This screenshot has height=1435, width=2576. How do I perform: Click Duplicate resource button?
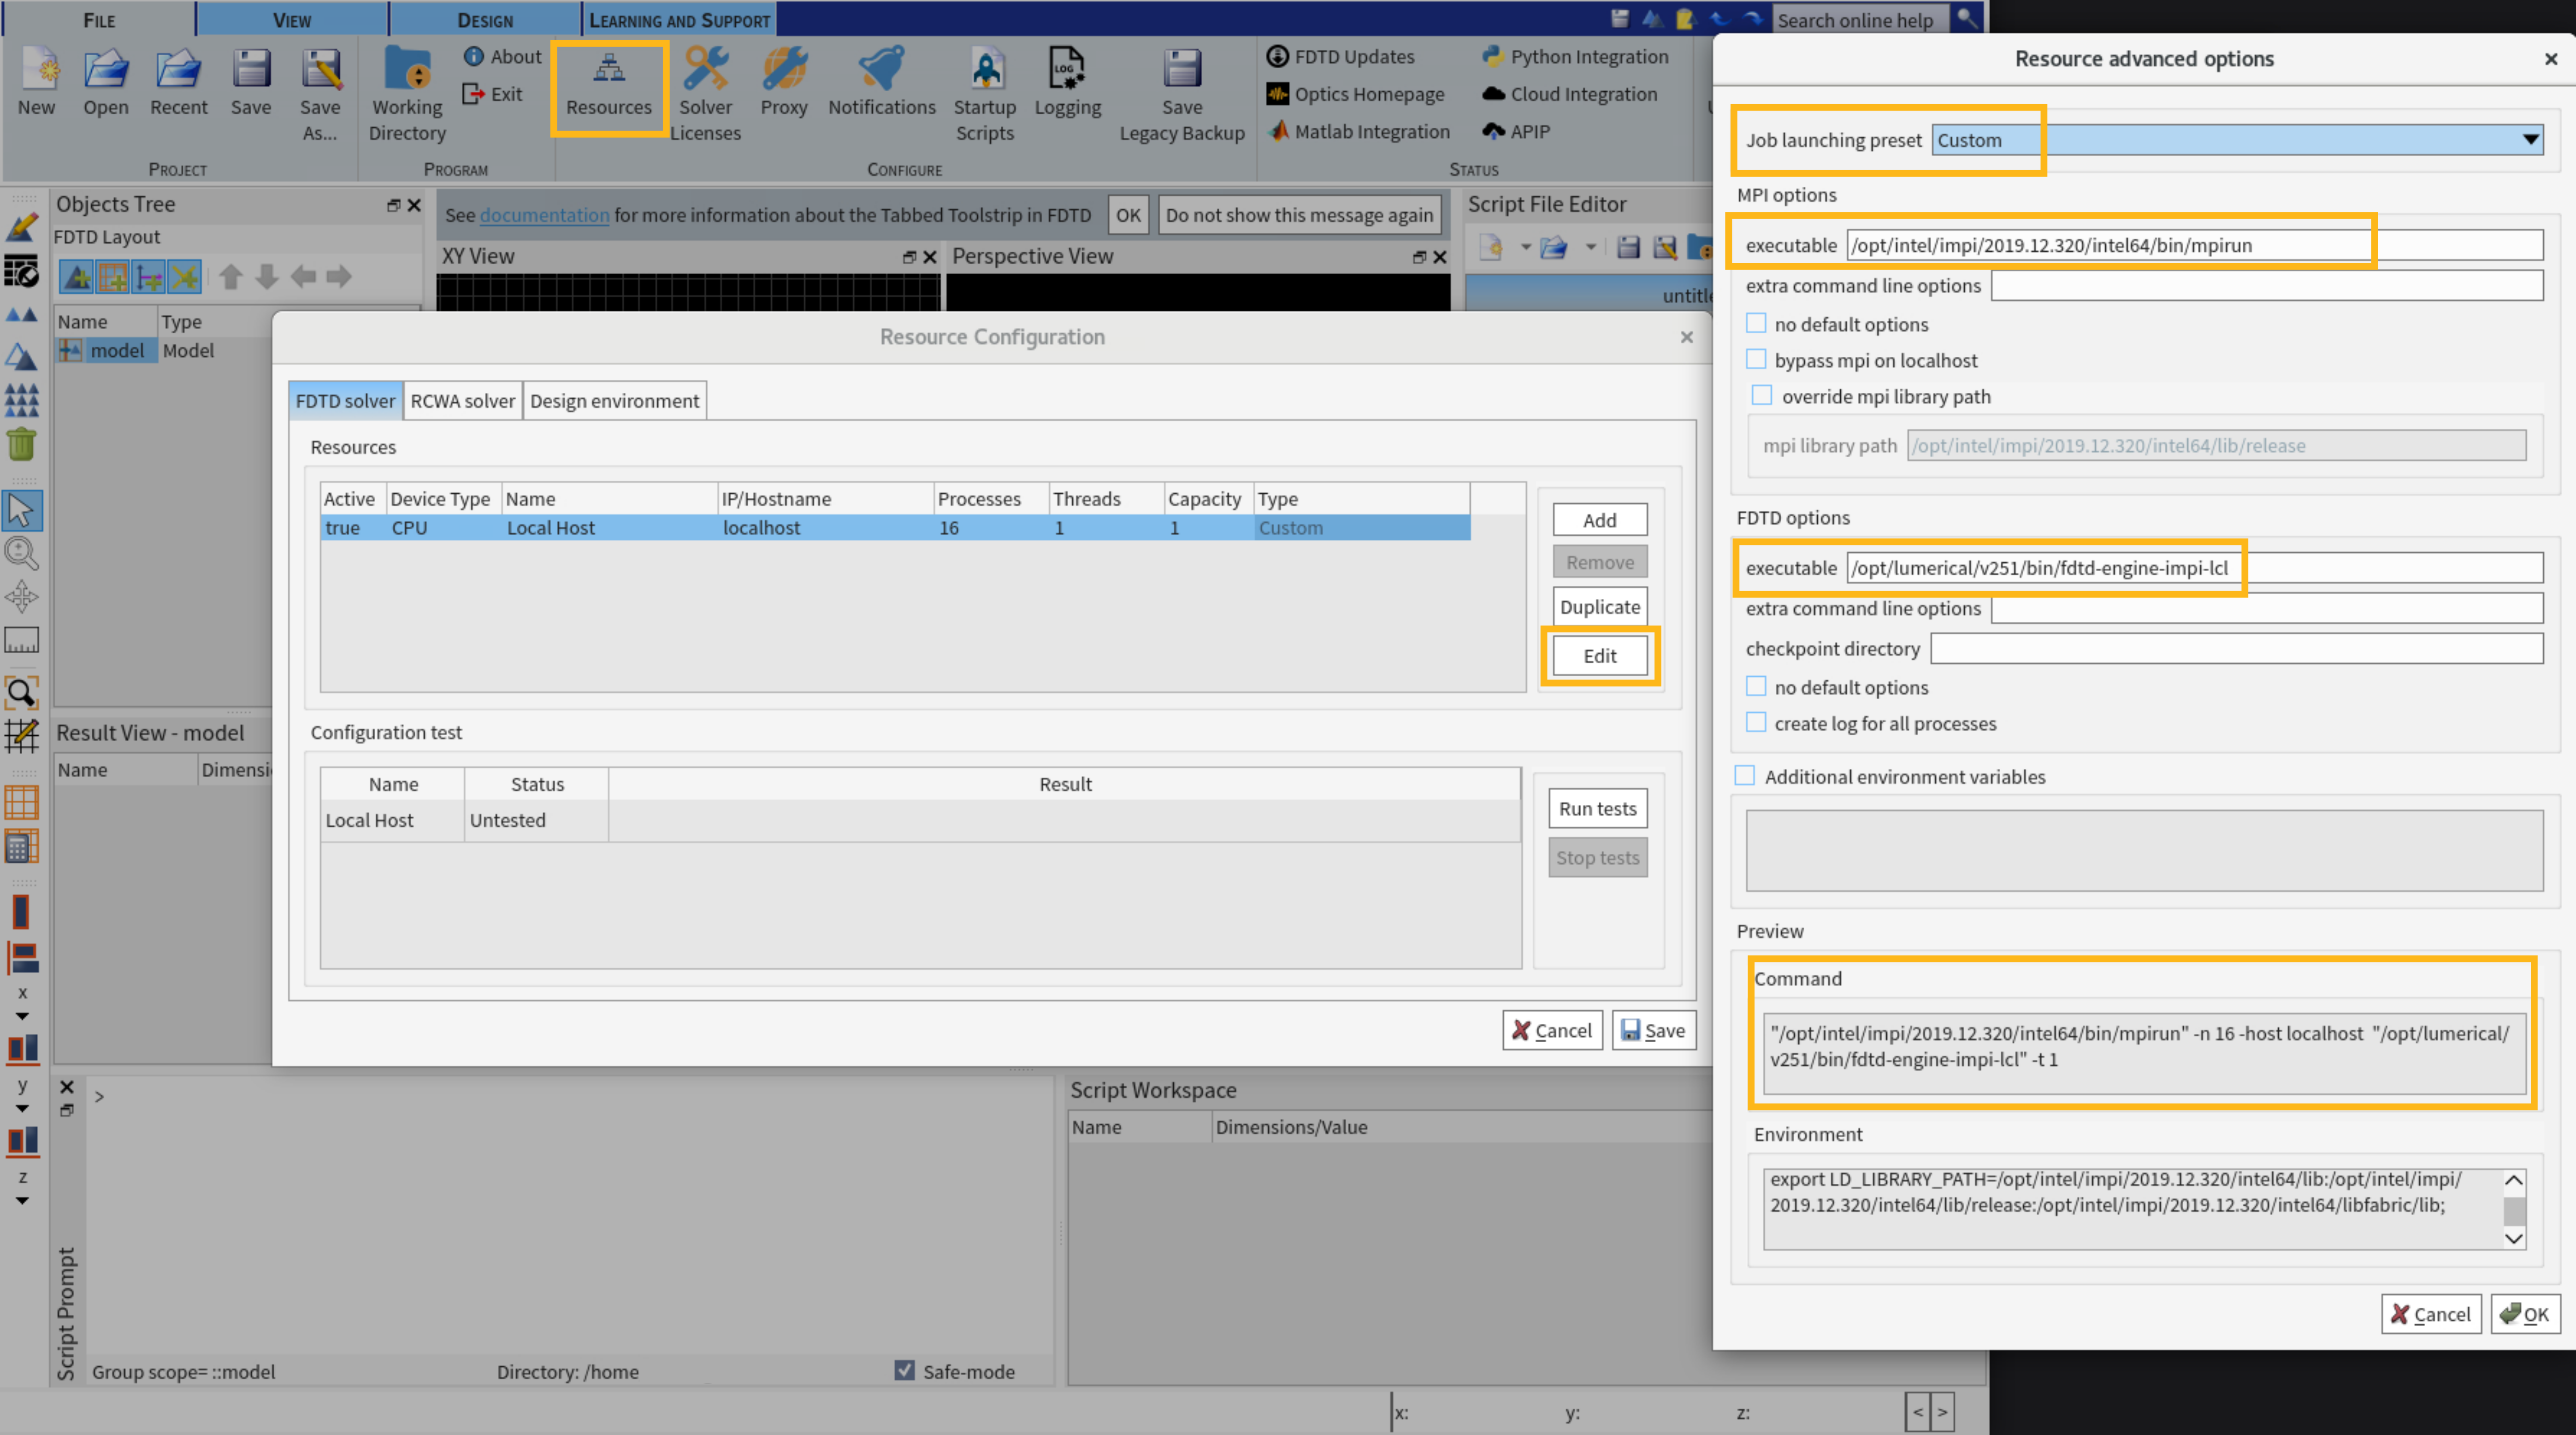pos(1599,607)
